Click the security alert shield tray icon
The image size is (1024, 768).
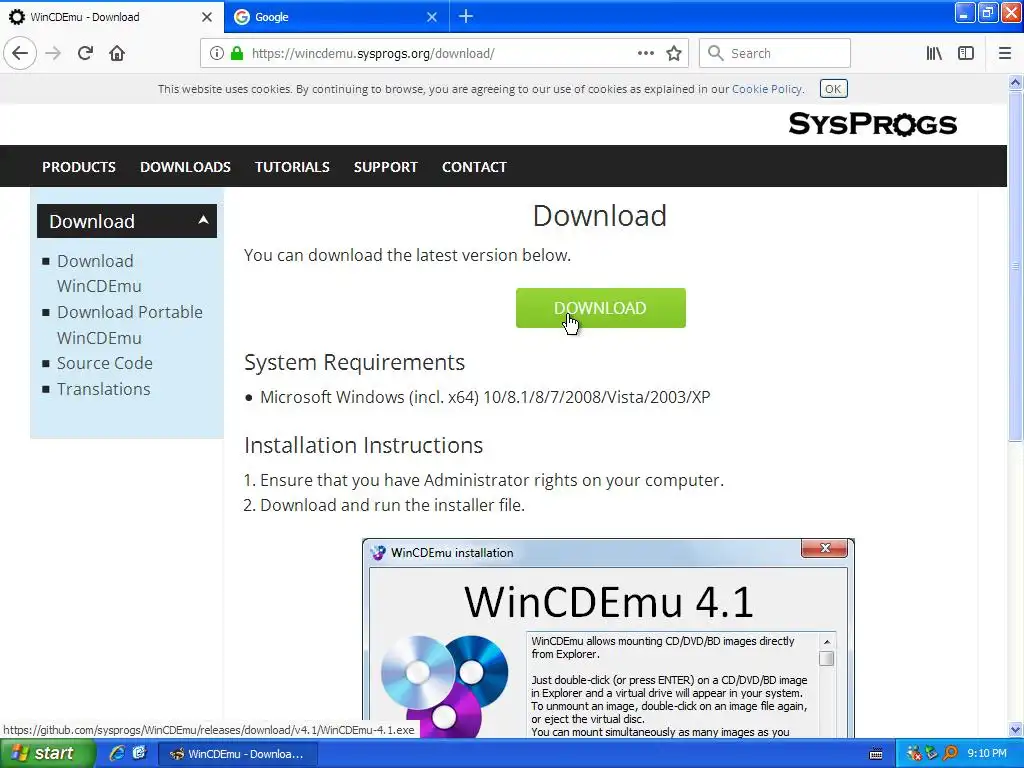coord(914,753)
